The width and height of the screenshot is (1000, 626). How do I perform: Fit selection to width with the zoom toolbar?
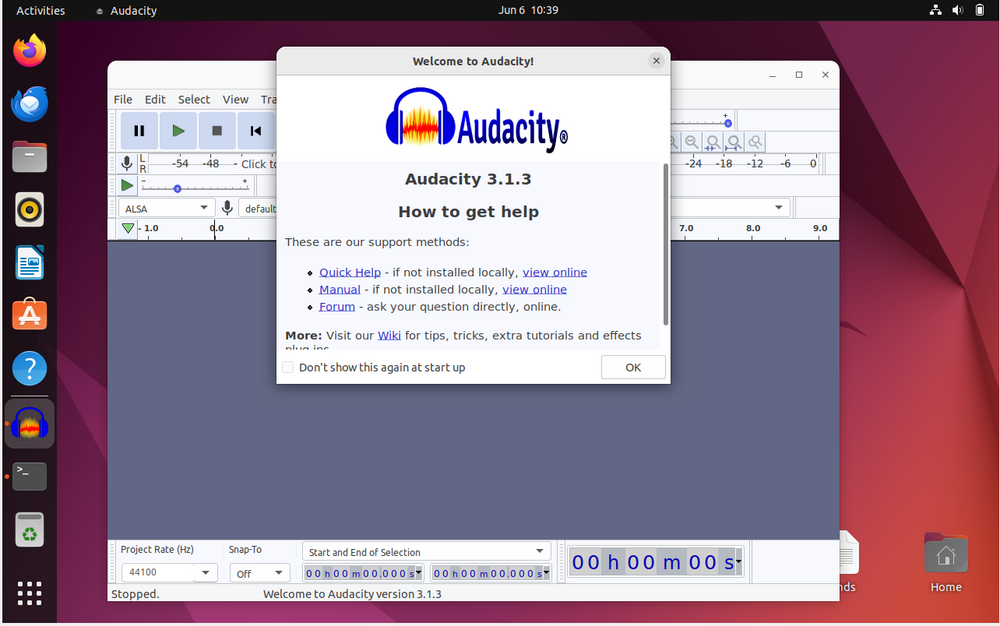click(712, 142)
